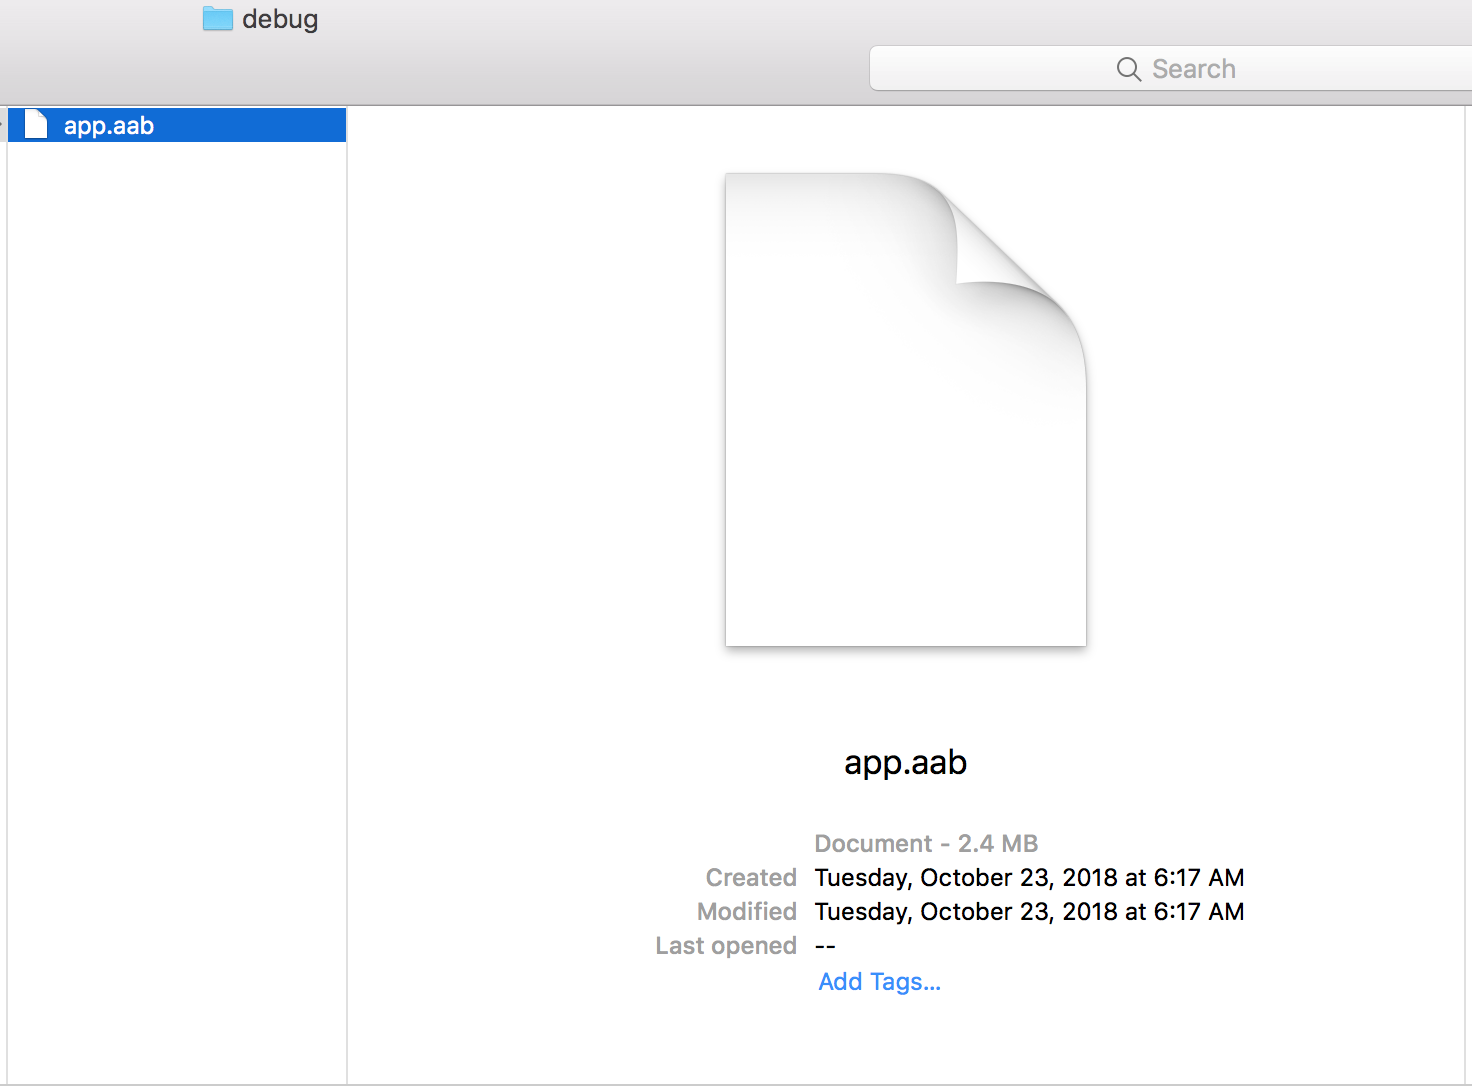Click the Created label
1472x1086 pixels.
(751, 878)
